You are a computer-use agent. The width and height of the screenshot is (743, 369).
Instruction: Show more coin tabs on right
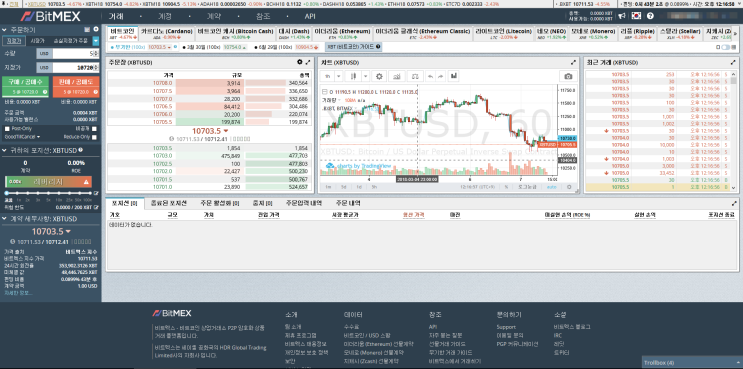click(735, 33)
